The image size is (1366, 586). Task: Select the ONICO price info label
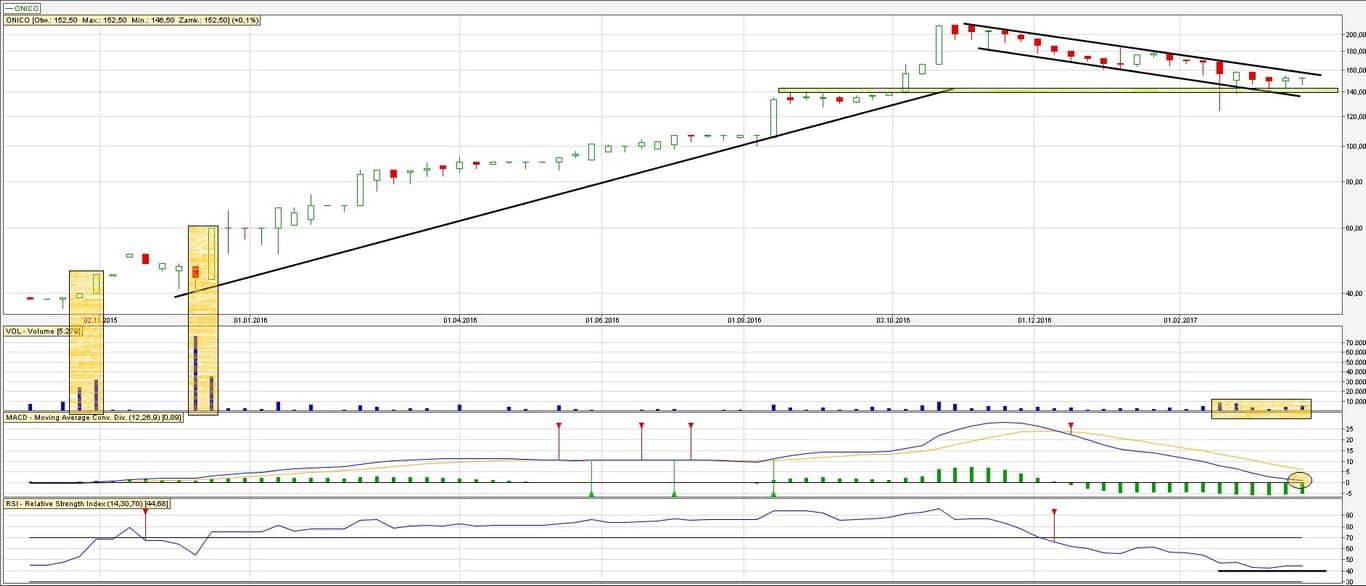pyautogui.click(x=132, y=20)
